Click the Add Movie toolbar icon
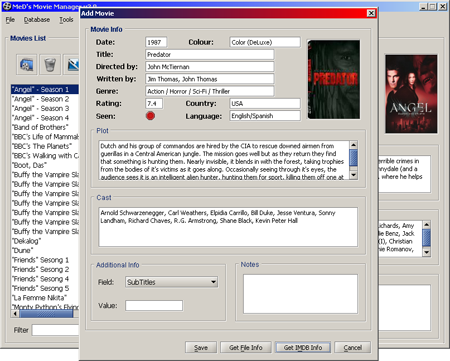 click(x=27, y=64)
